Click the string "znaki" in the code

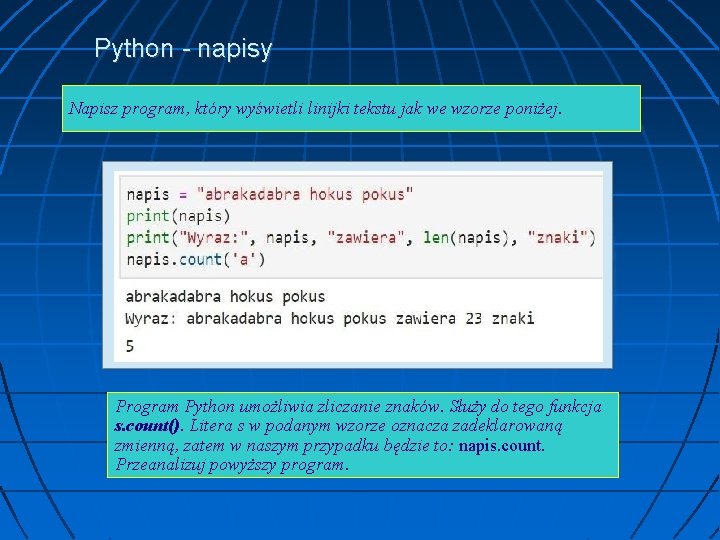557,238
